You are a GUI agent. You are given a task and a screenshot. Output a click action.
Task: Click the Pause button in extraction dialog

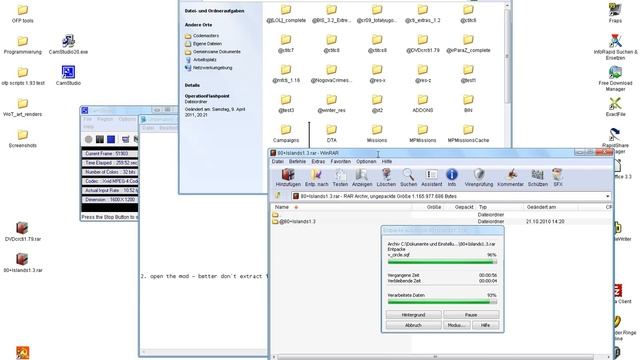point(471,315)
